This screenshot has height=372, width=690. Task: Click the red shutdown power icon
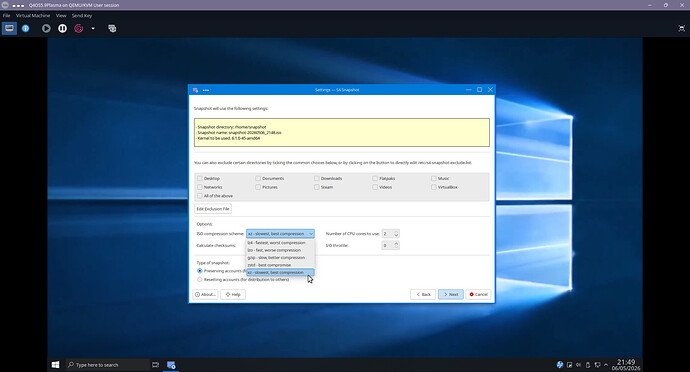click(x=79, y=29)
